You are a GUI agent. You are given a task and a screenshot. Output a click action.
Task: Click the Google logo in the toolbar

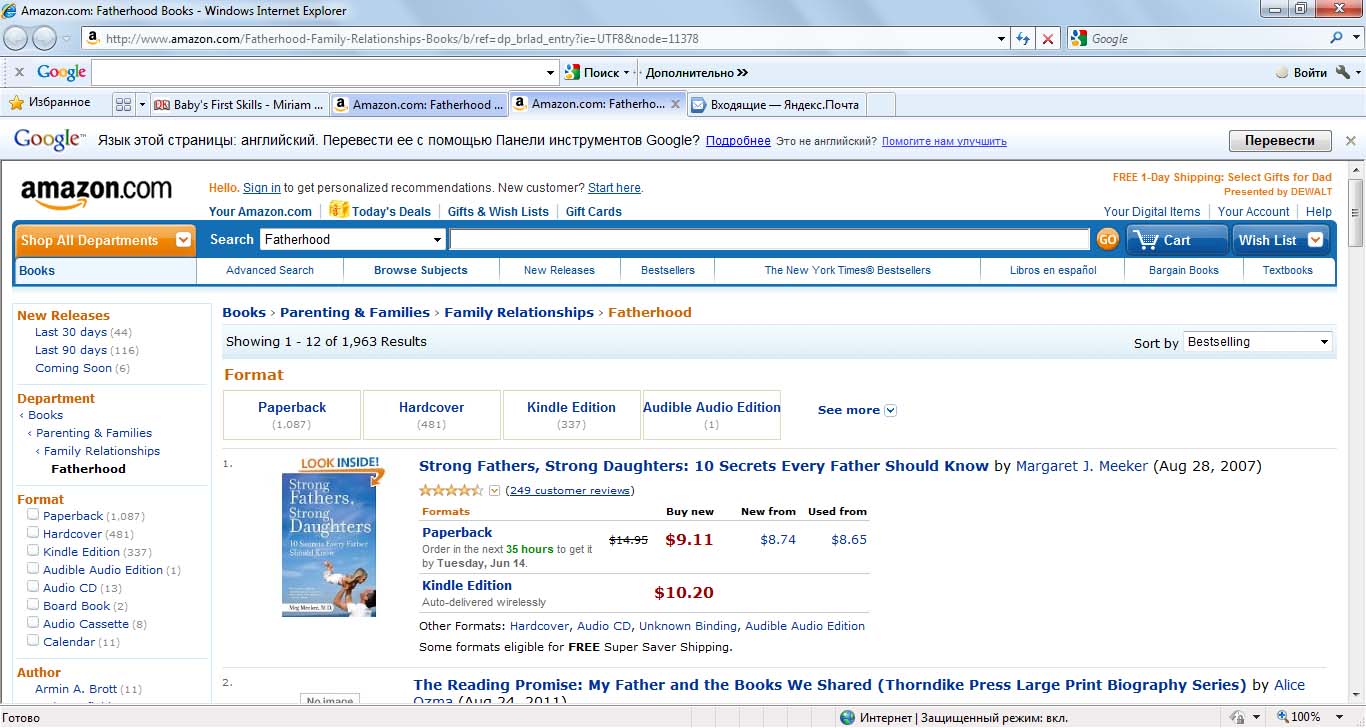62,72
